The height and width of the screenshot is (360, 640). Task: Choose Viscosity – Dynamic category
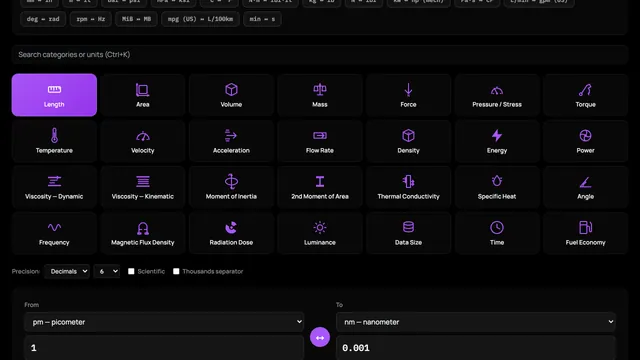tap(54, 187)
